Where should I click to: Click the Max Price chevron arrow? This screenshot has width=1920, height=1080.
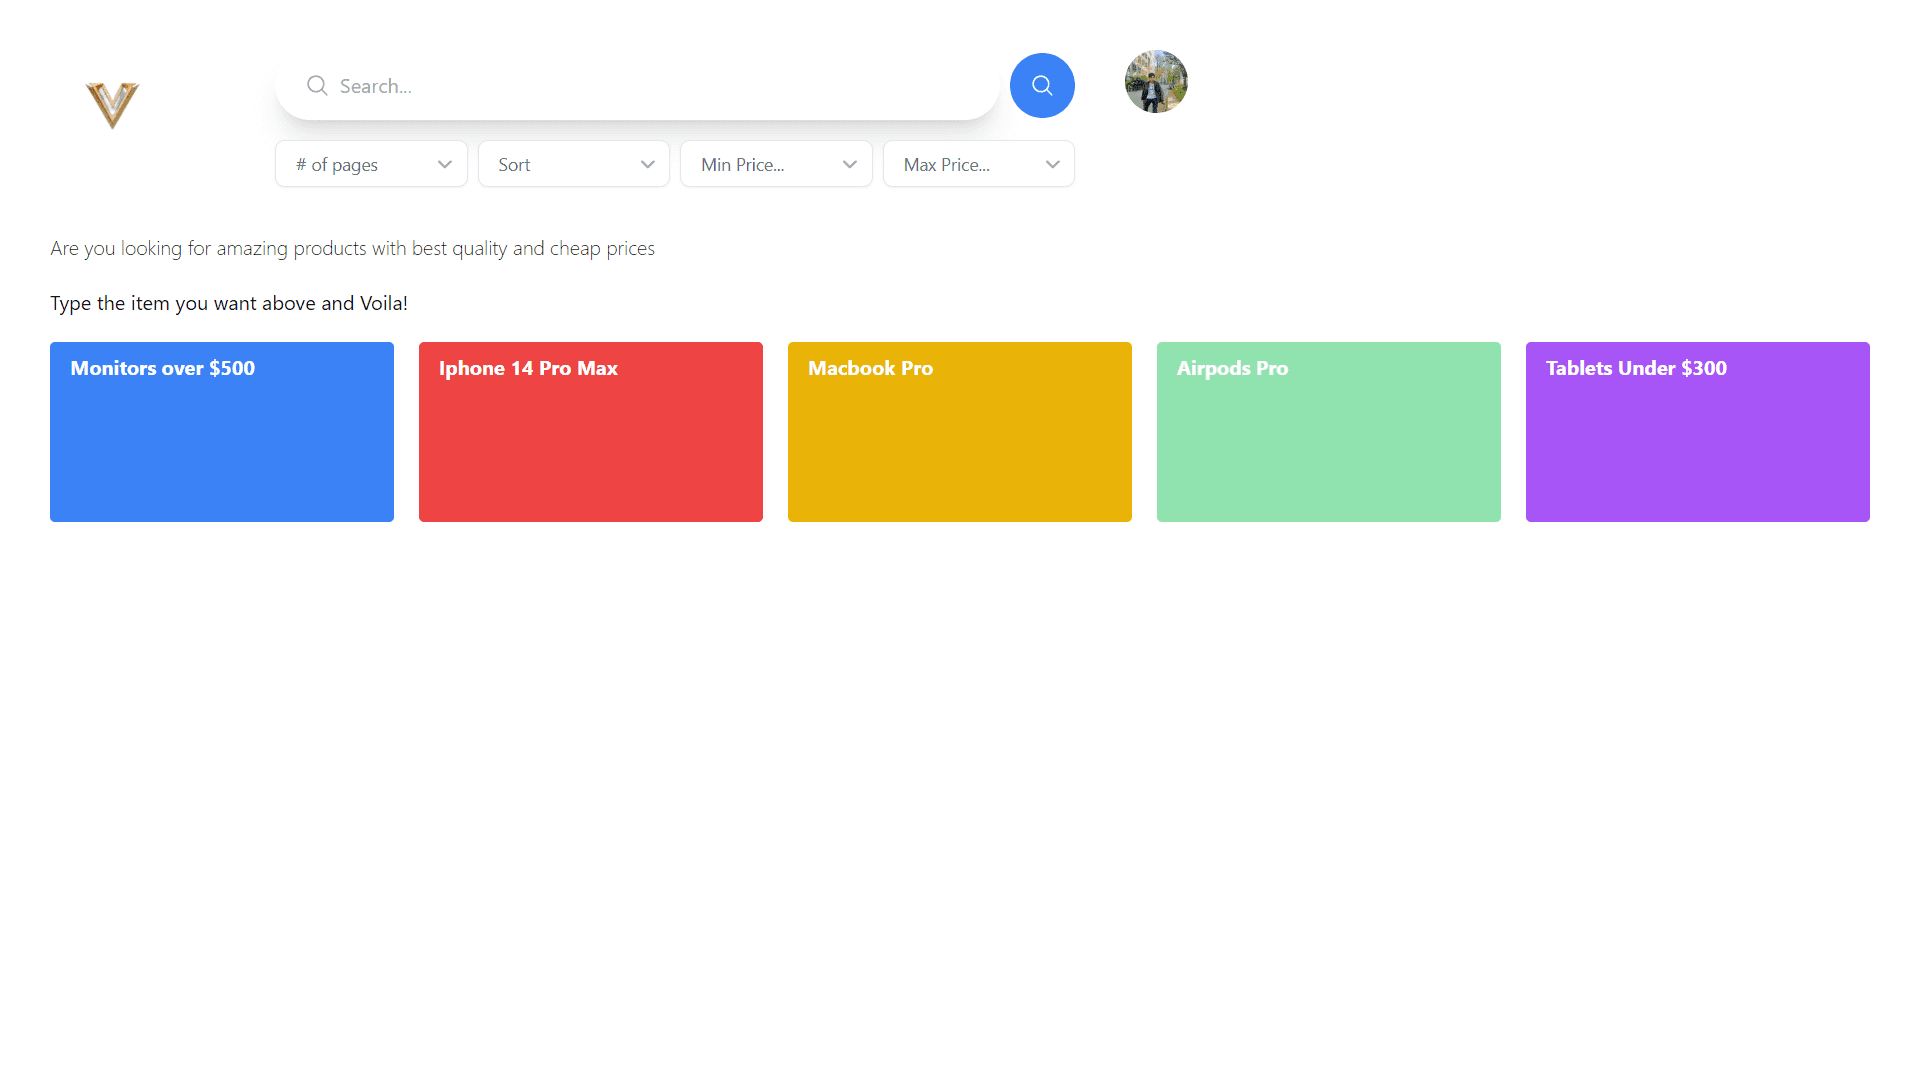(1053, 165)
